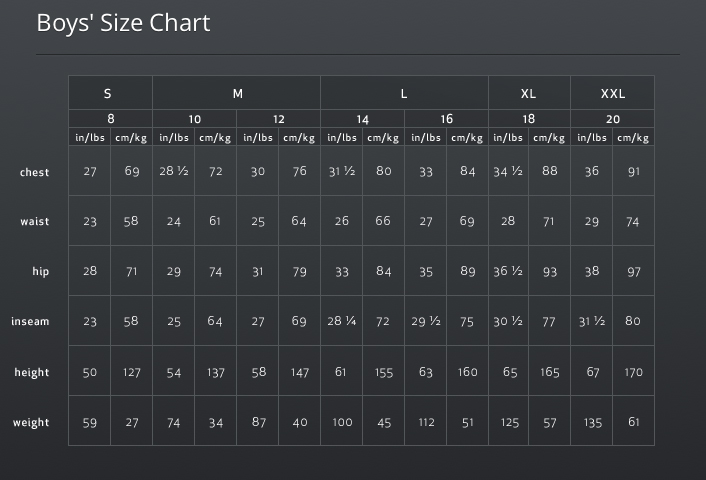The height and width of the screenshot is (480, 706).
Task: Click the numeric size 20 header cell
Action: 612,119
